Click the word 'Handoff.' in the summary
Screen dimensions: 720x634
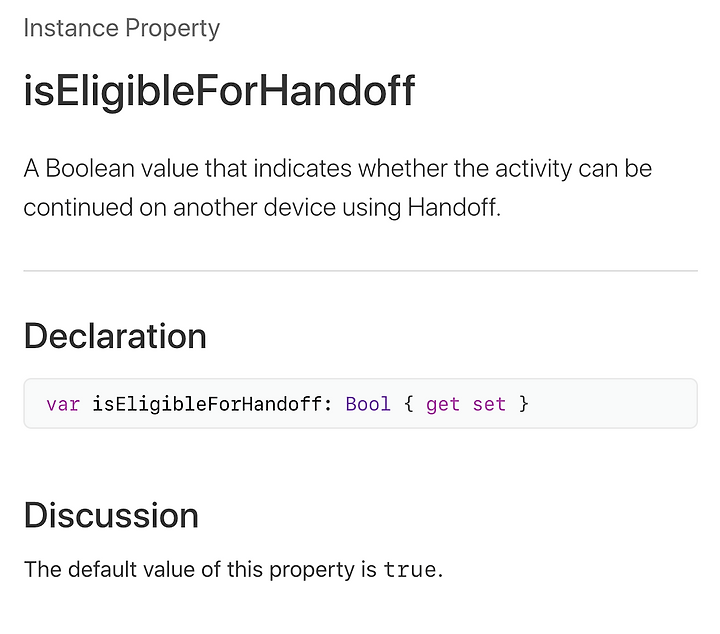454,207
